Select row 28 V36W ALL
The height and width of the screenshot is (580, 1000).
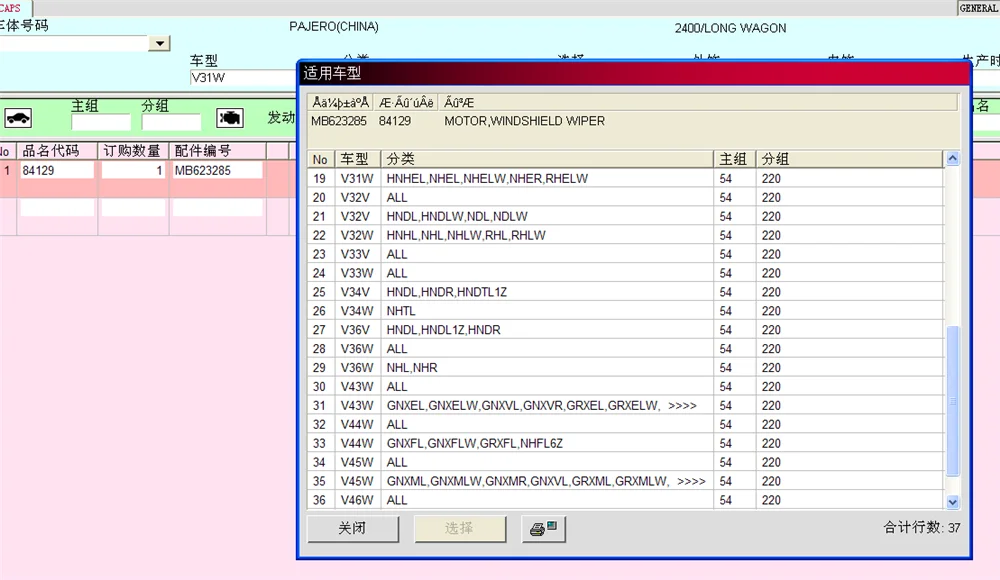625,349
